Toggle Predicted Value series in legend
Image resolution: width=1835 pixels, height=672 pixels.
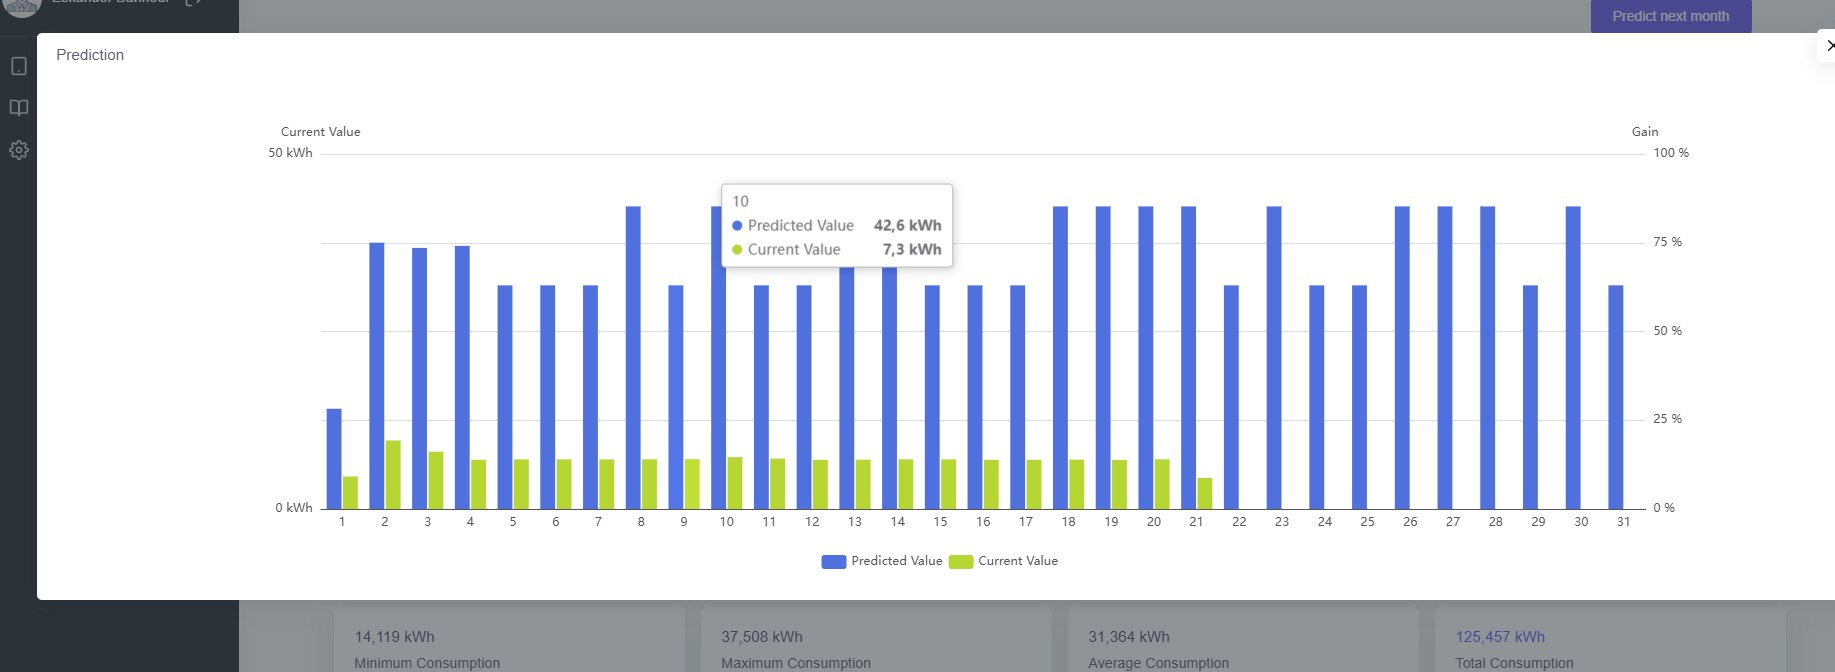[896, 561]
